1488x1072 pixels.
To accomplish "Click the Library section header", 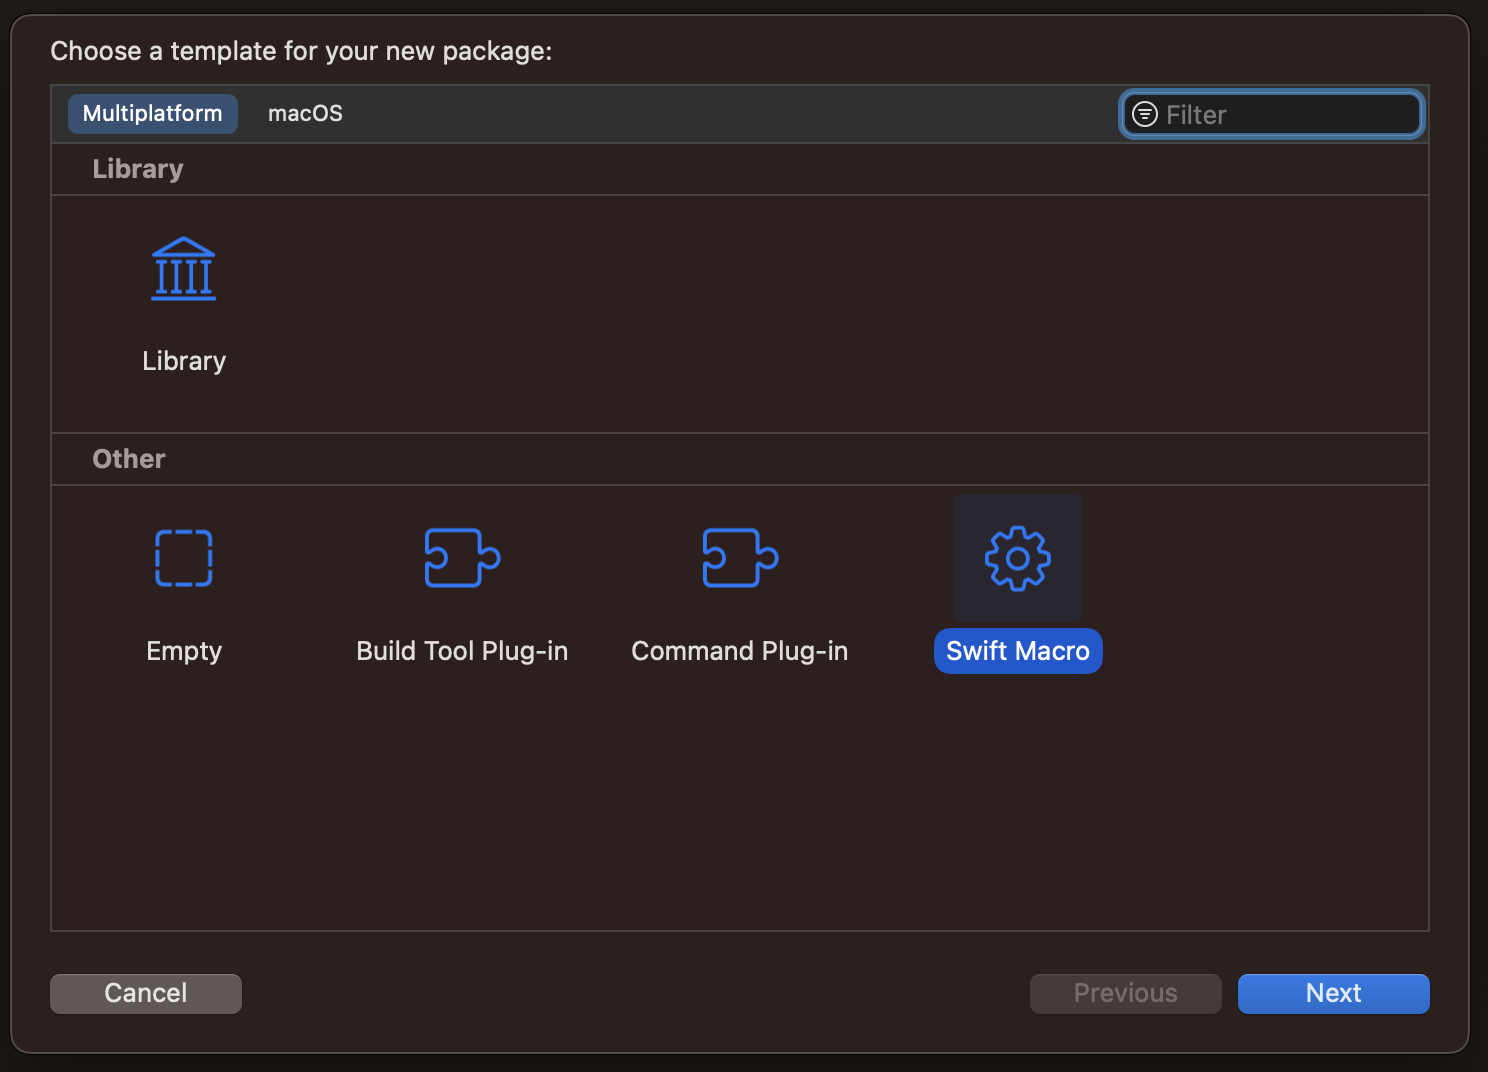I will pyautogui.click(x=138, y=169).
